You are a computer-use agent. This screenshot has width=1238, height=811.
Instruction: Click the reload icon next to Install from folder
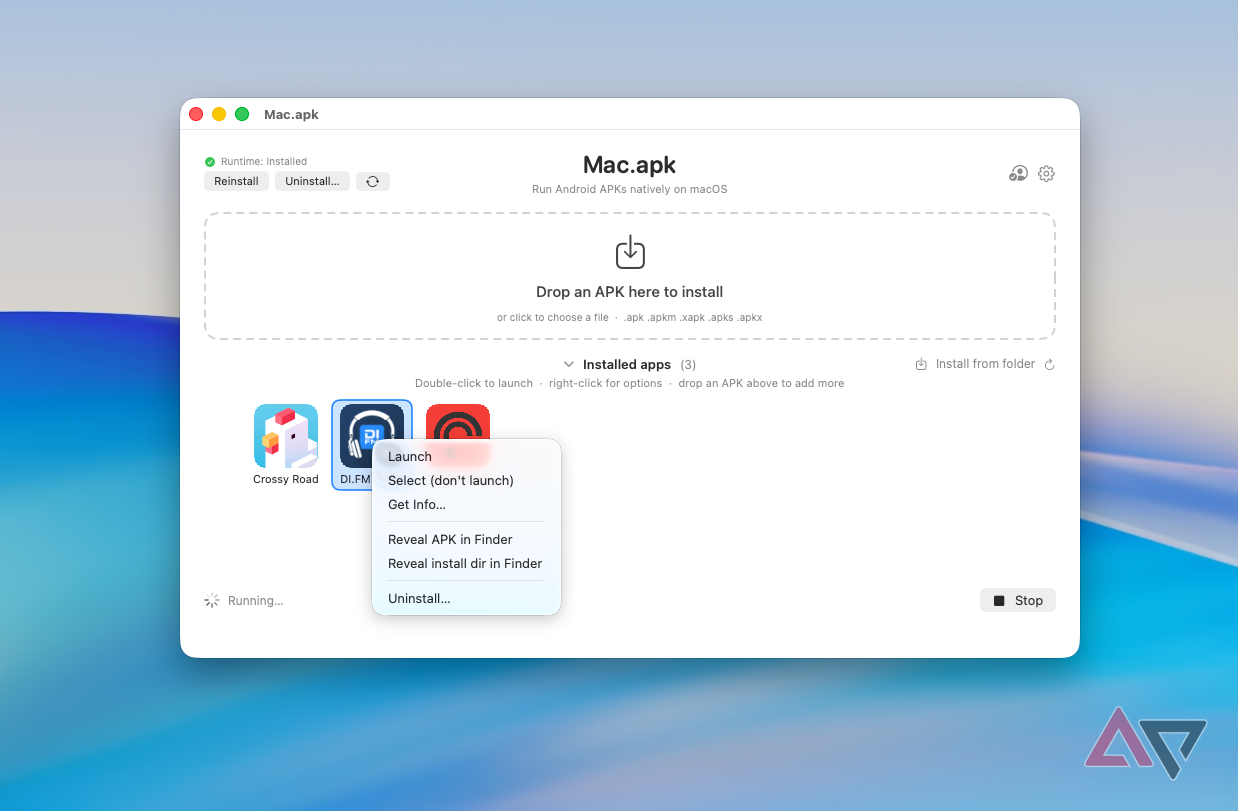click(1049, 365)
